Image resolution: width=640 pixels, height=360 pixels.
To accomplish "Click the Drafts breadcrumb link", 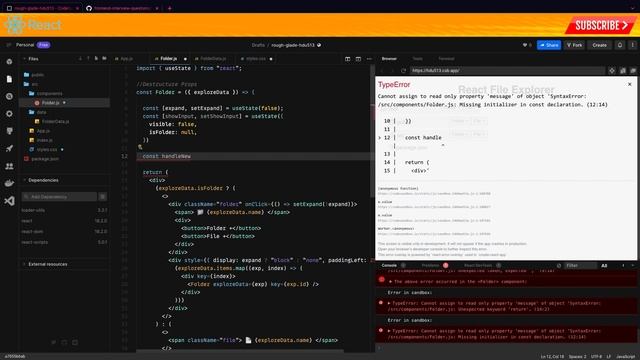I will pos(258,45).
